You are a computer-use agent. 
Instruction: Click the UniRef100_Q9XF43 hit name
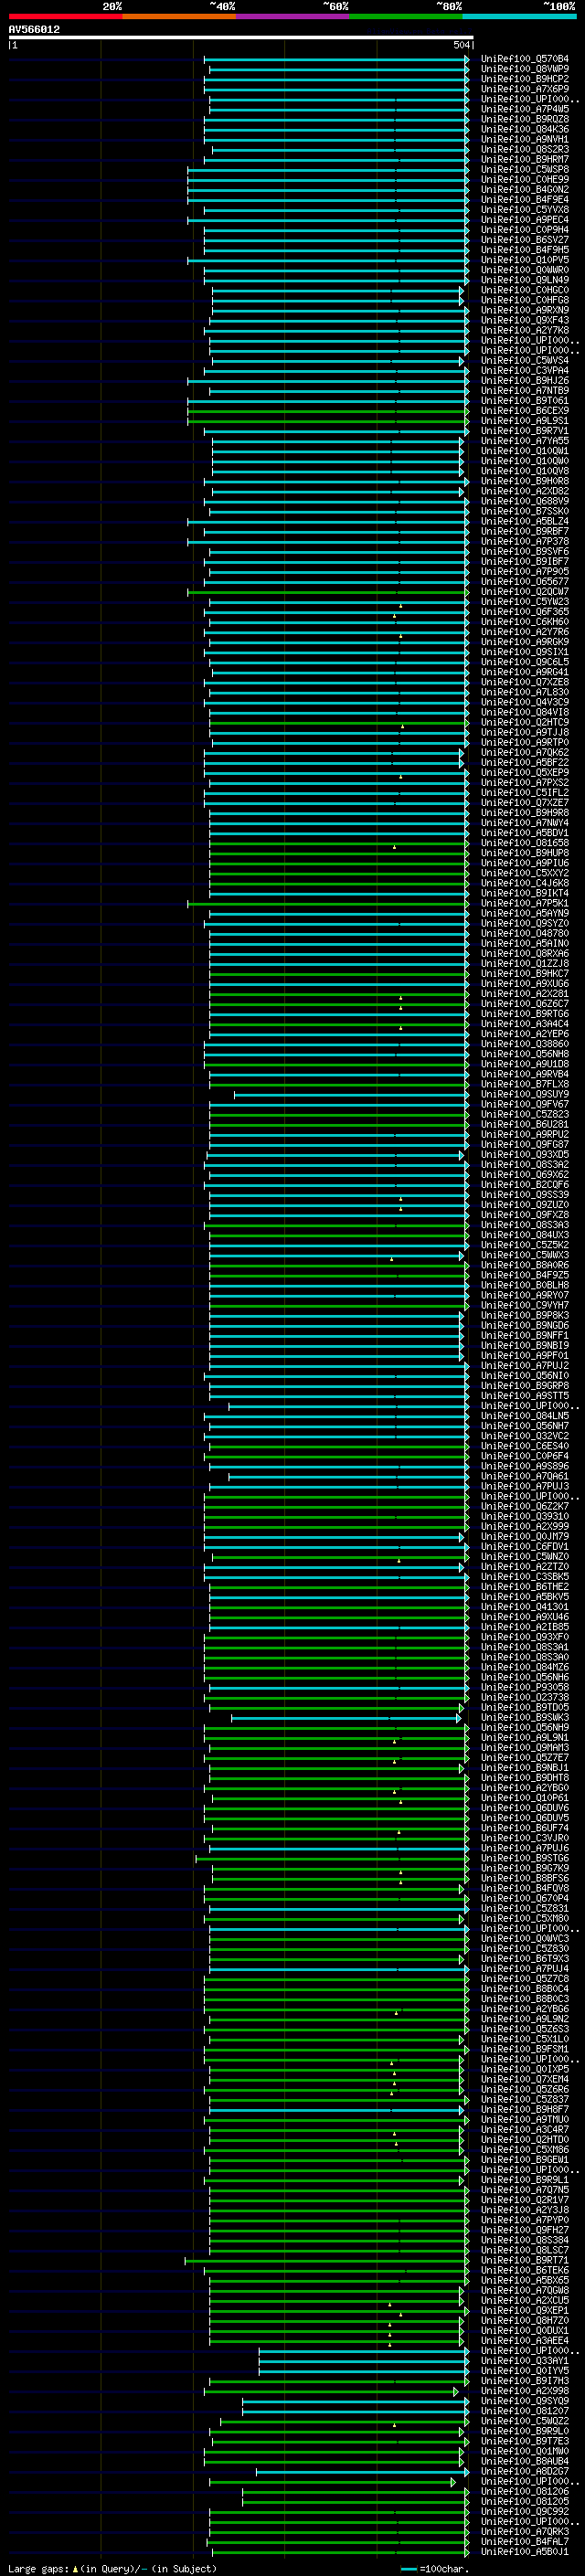pyautogui.click(x=525, y=320)
